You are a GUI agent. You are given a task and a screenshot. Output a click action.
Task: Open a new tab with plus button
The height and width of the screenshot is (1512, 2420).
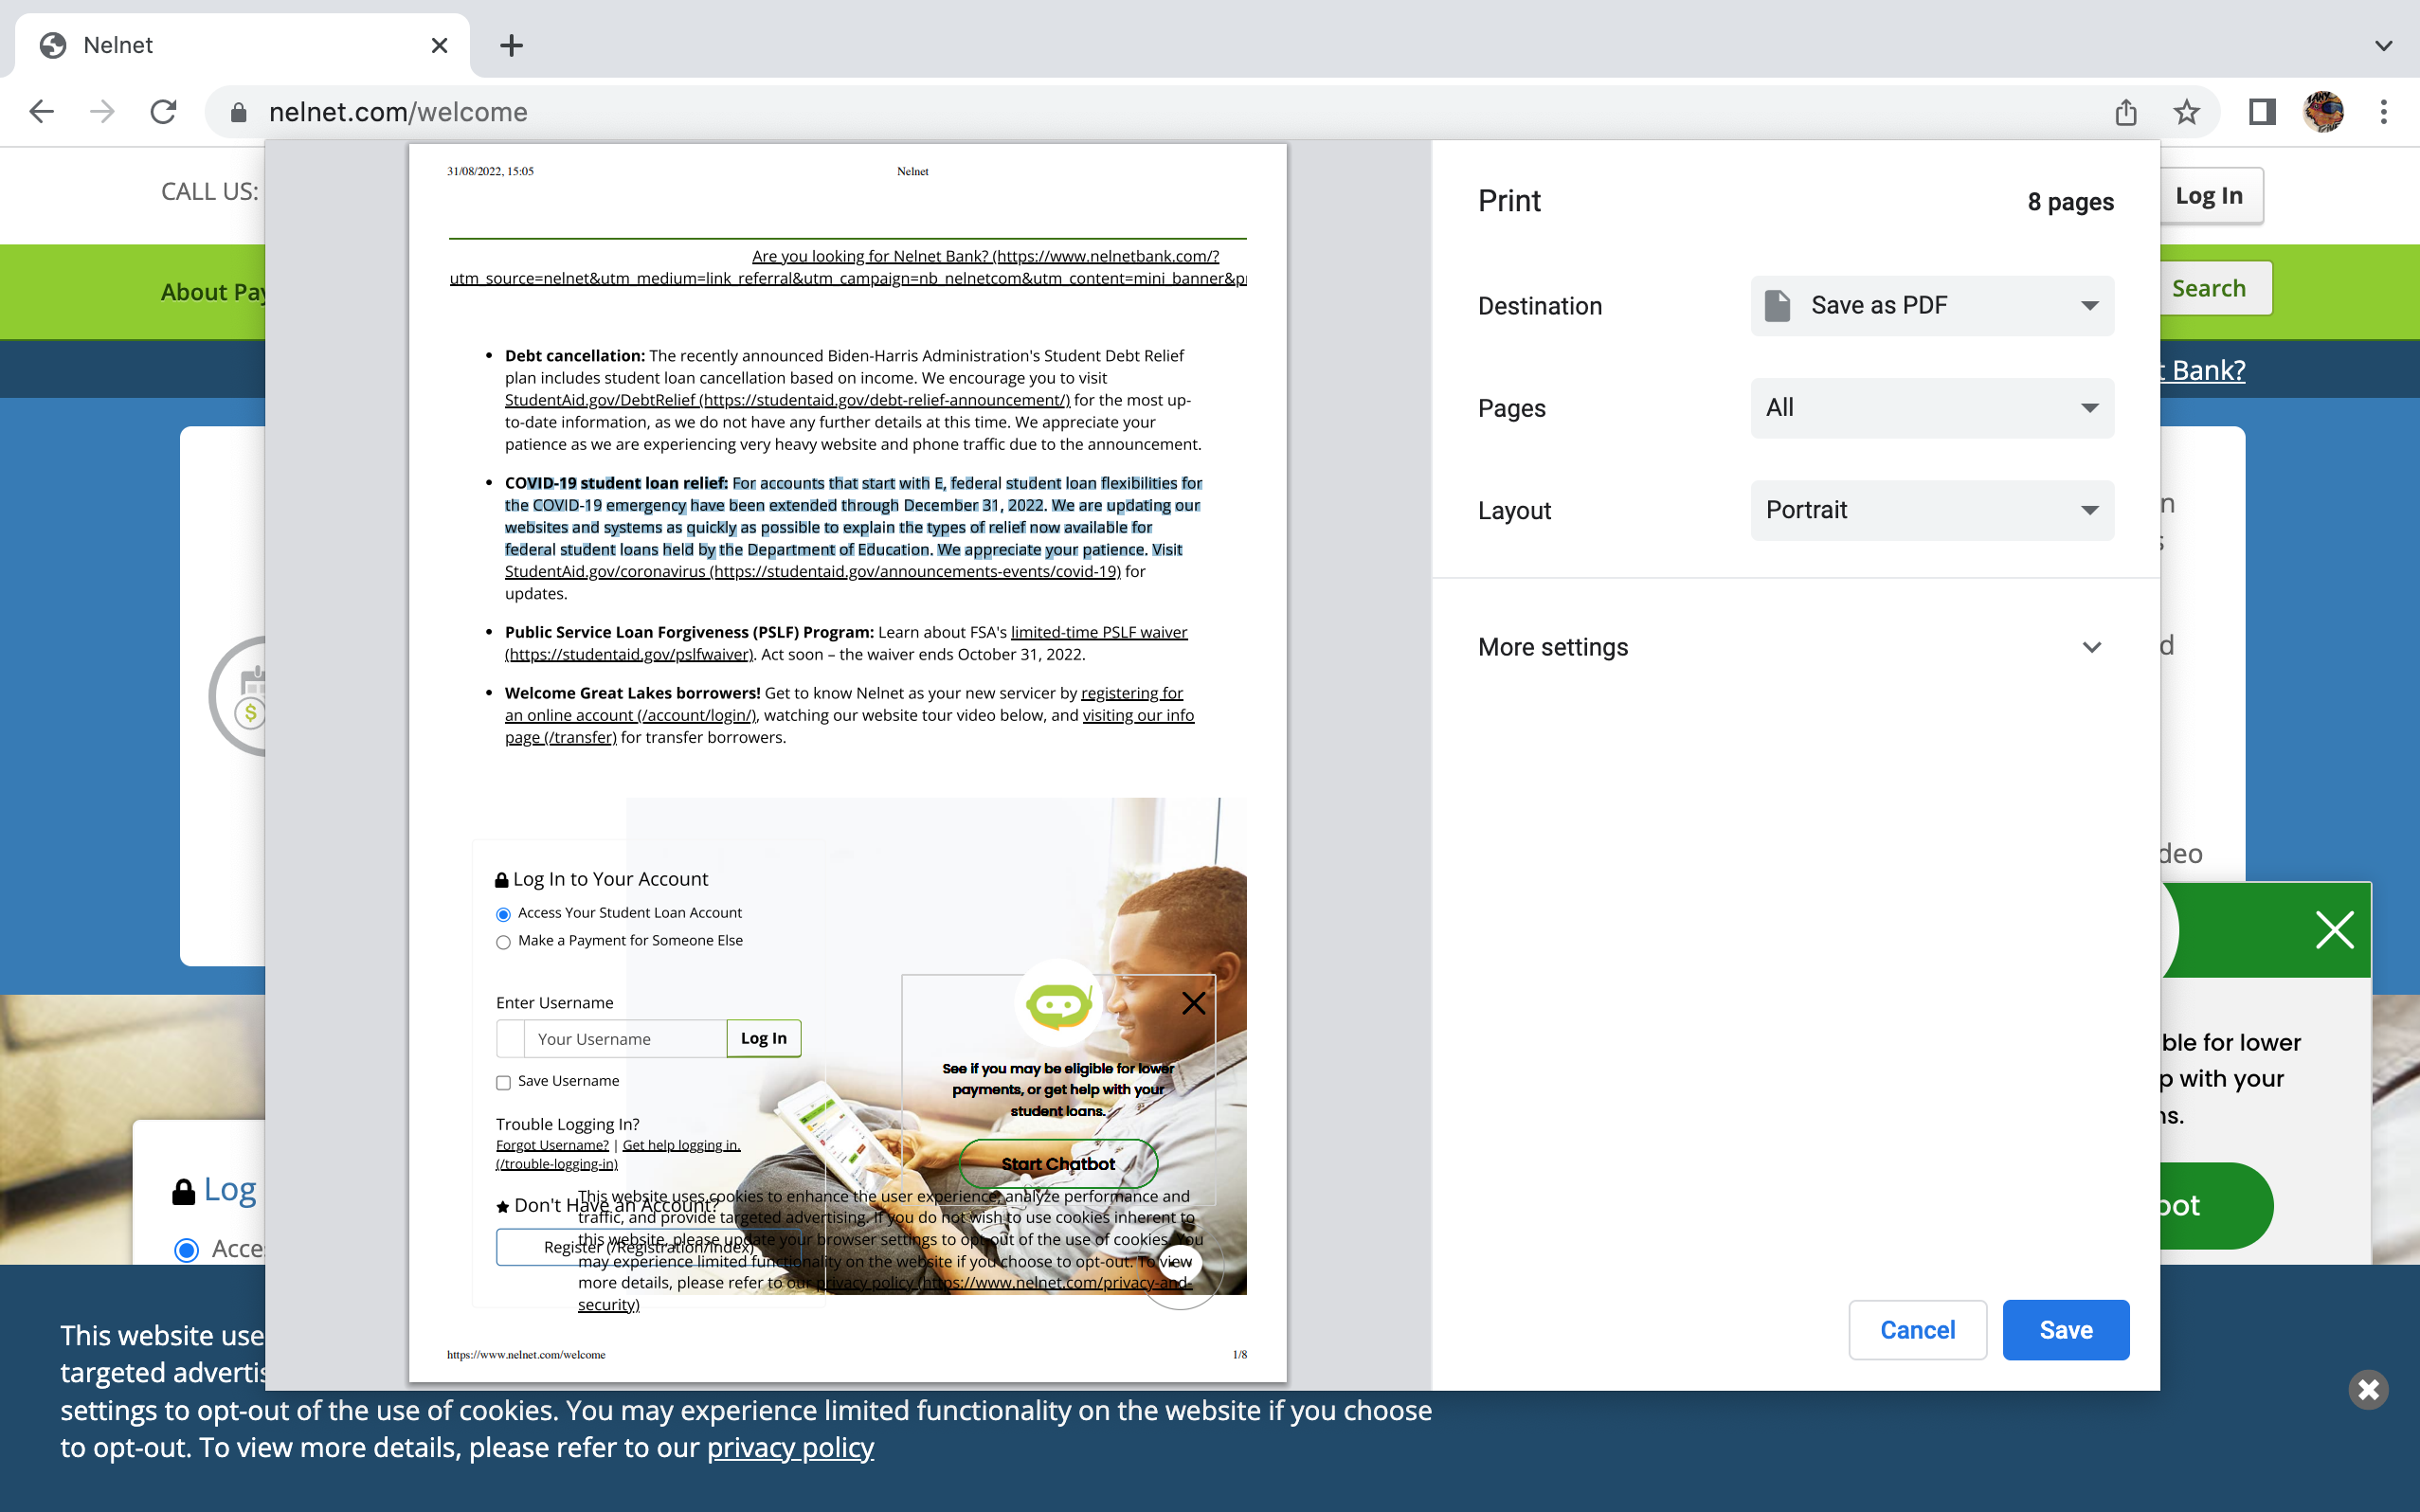(511, 45)
